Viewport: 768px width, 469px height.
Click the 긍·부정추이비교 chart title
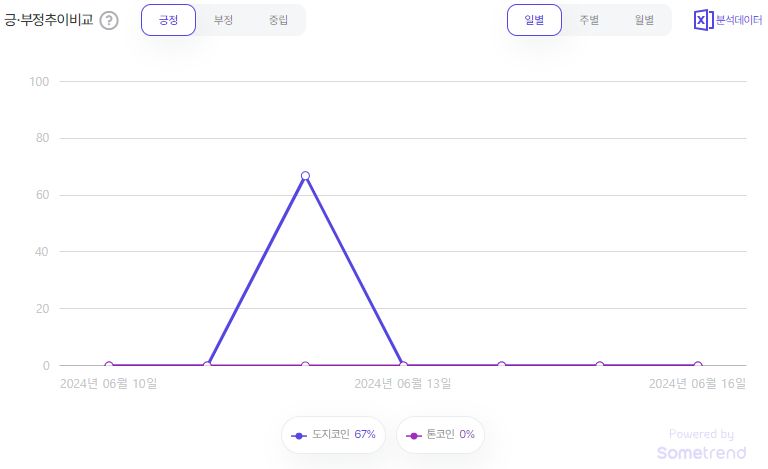coord(48,20)
